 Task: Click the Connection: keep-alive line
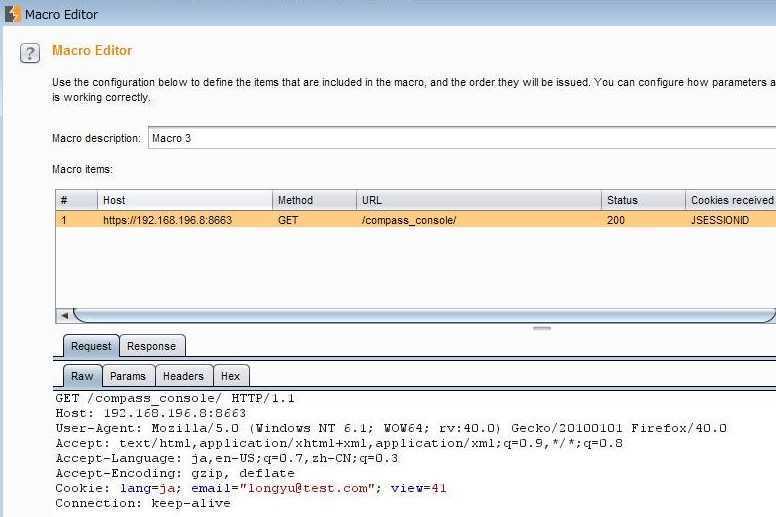(143, 503)
